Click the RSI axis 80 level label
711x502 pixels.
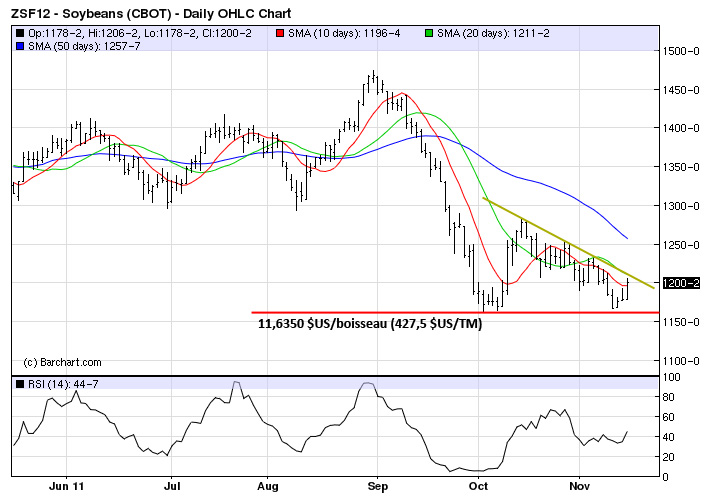[673, 397]
